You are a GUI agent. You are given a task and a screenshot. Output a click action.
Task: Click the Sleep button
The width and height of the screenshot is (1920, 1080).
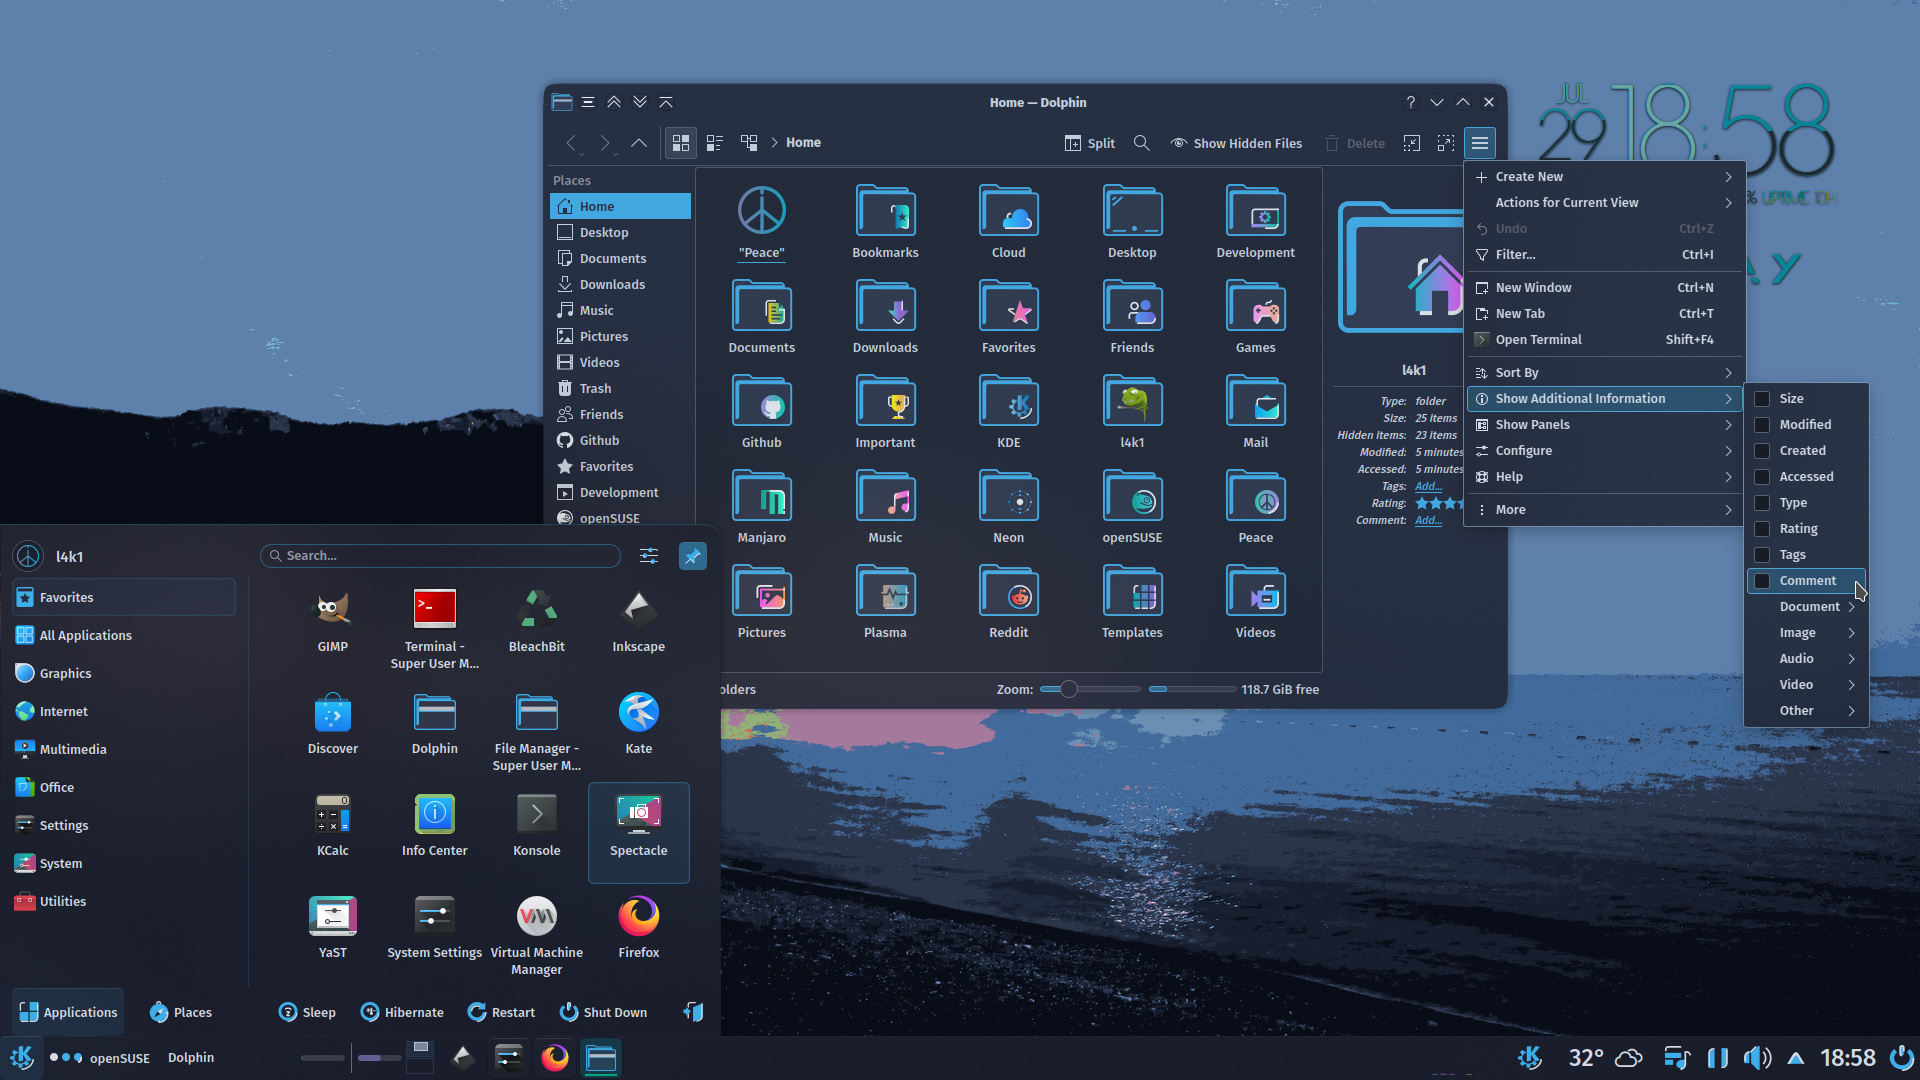(307, 1012)
